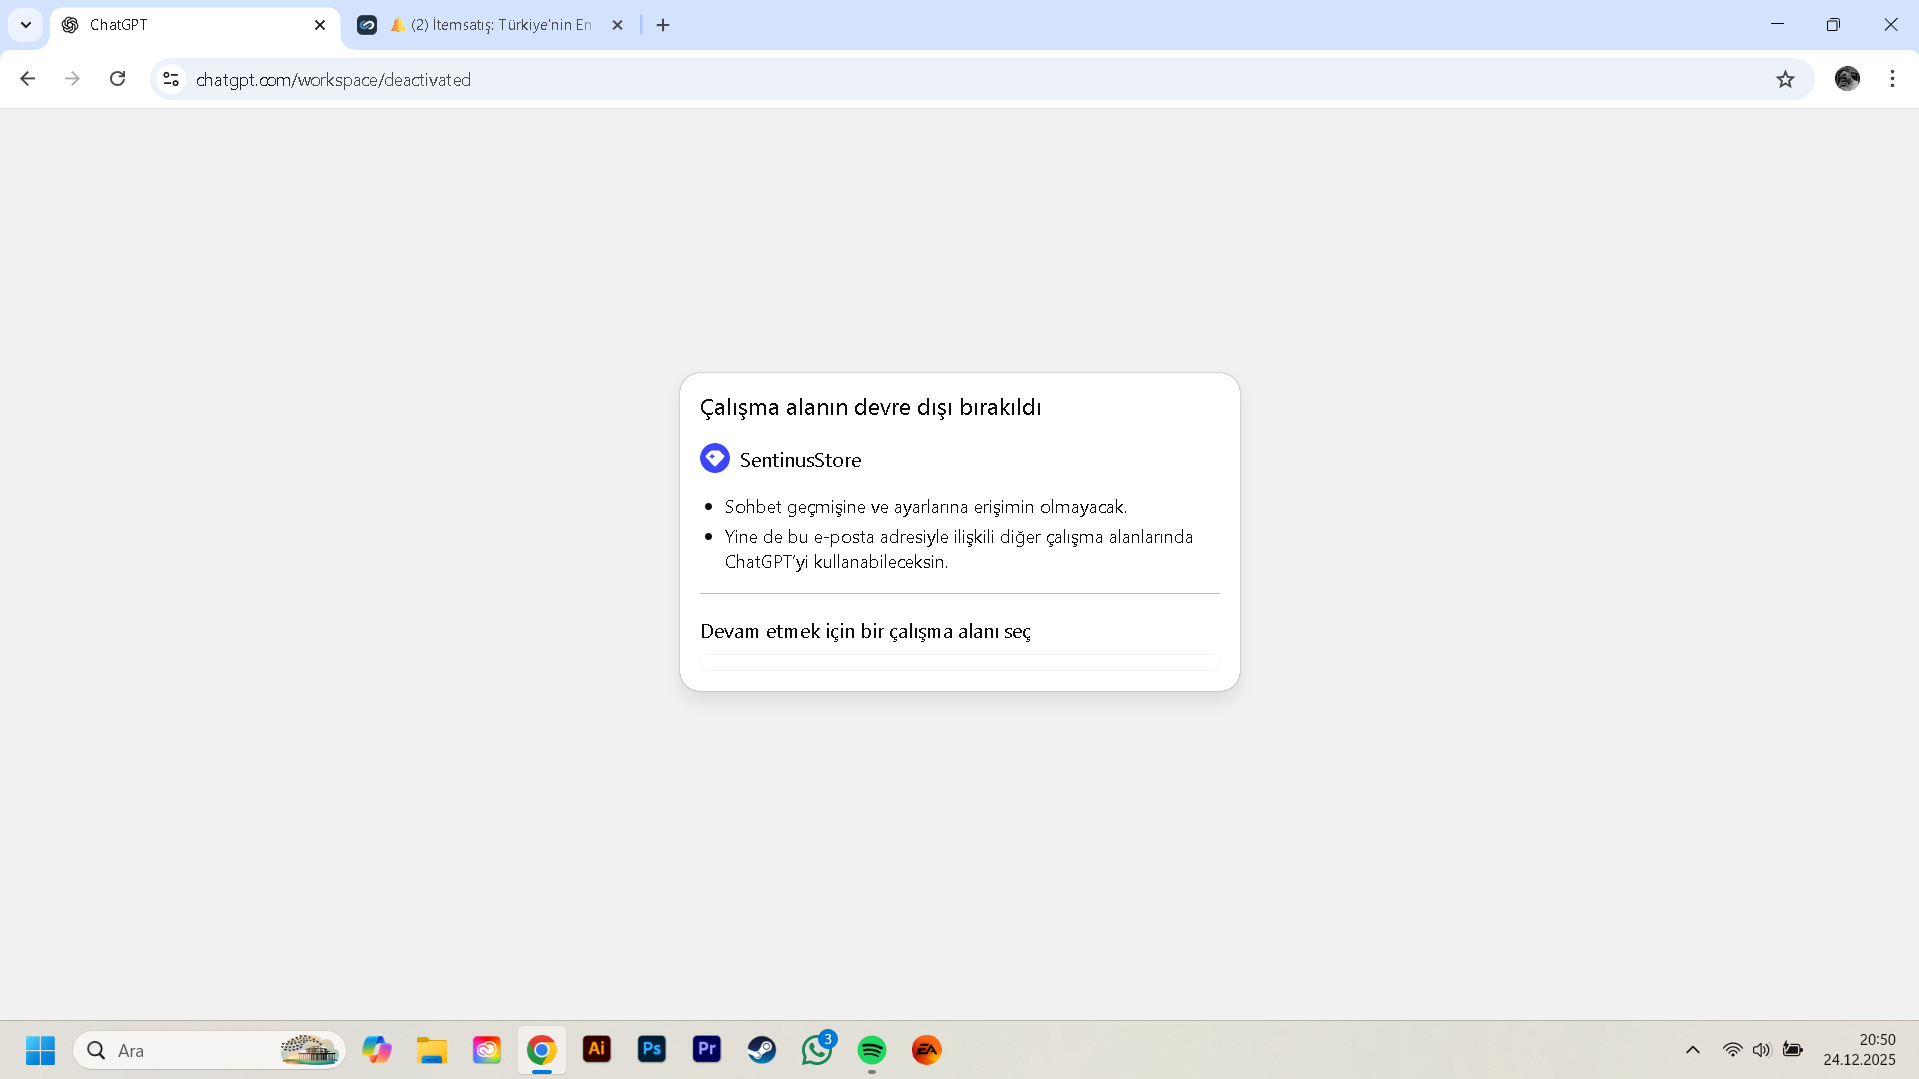Click the 'Sohbet geçmişine ve ayarlarına' bullet
Image resolution: width=1919 pixels, height=1079 pixels.
926,507
